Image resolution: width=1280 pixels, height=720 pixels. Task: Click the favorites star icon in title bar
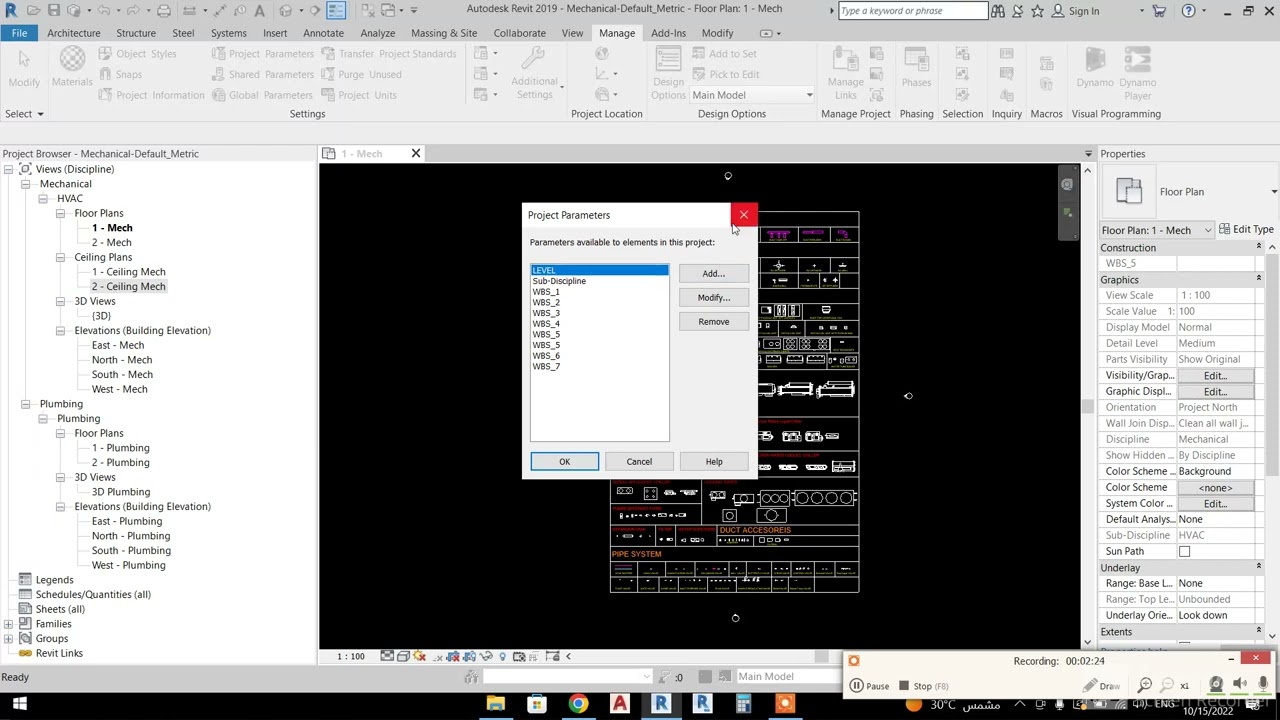click(x=1037, y=11)
